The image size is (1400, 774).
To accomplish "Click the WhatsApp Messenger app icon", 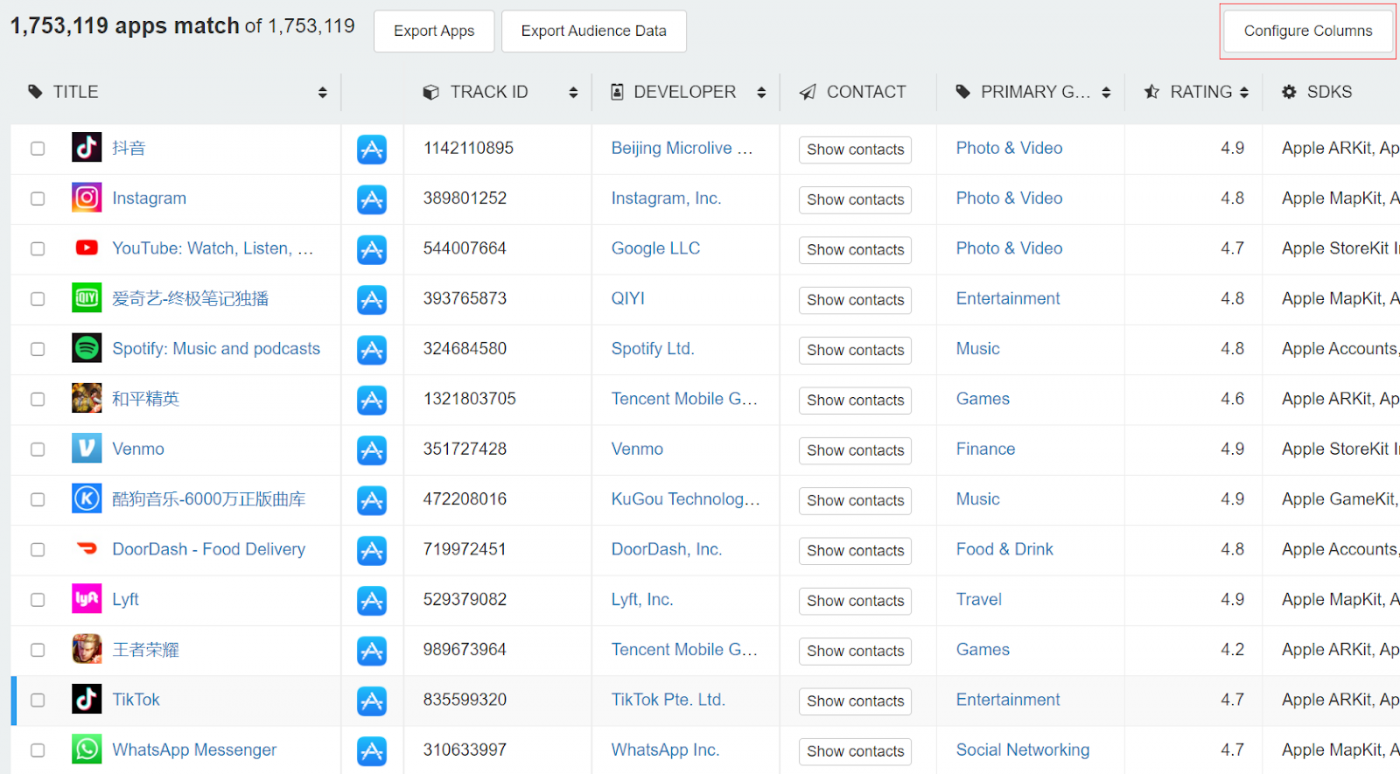I will click(86, 749).
